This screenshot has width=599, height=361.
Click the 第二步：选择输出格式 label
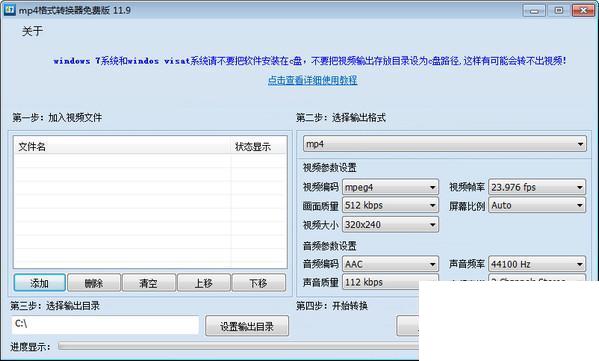(341, 118)
